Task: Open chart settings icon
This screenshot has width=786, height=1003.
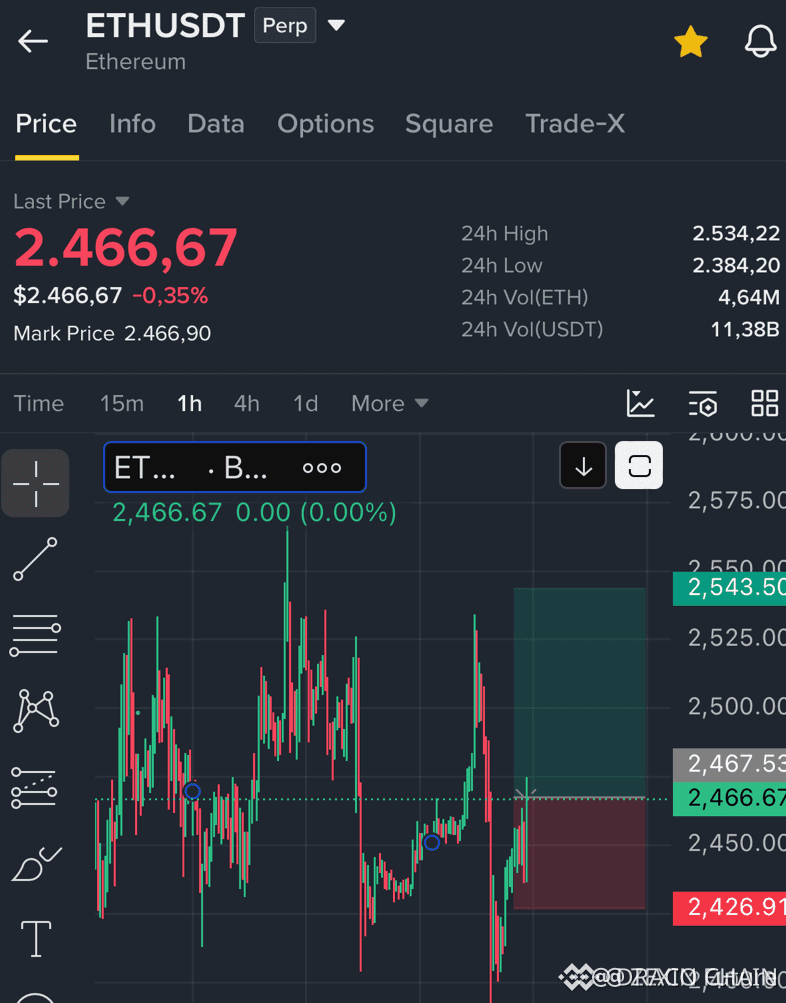Action: pos(702,404)
